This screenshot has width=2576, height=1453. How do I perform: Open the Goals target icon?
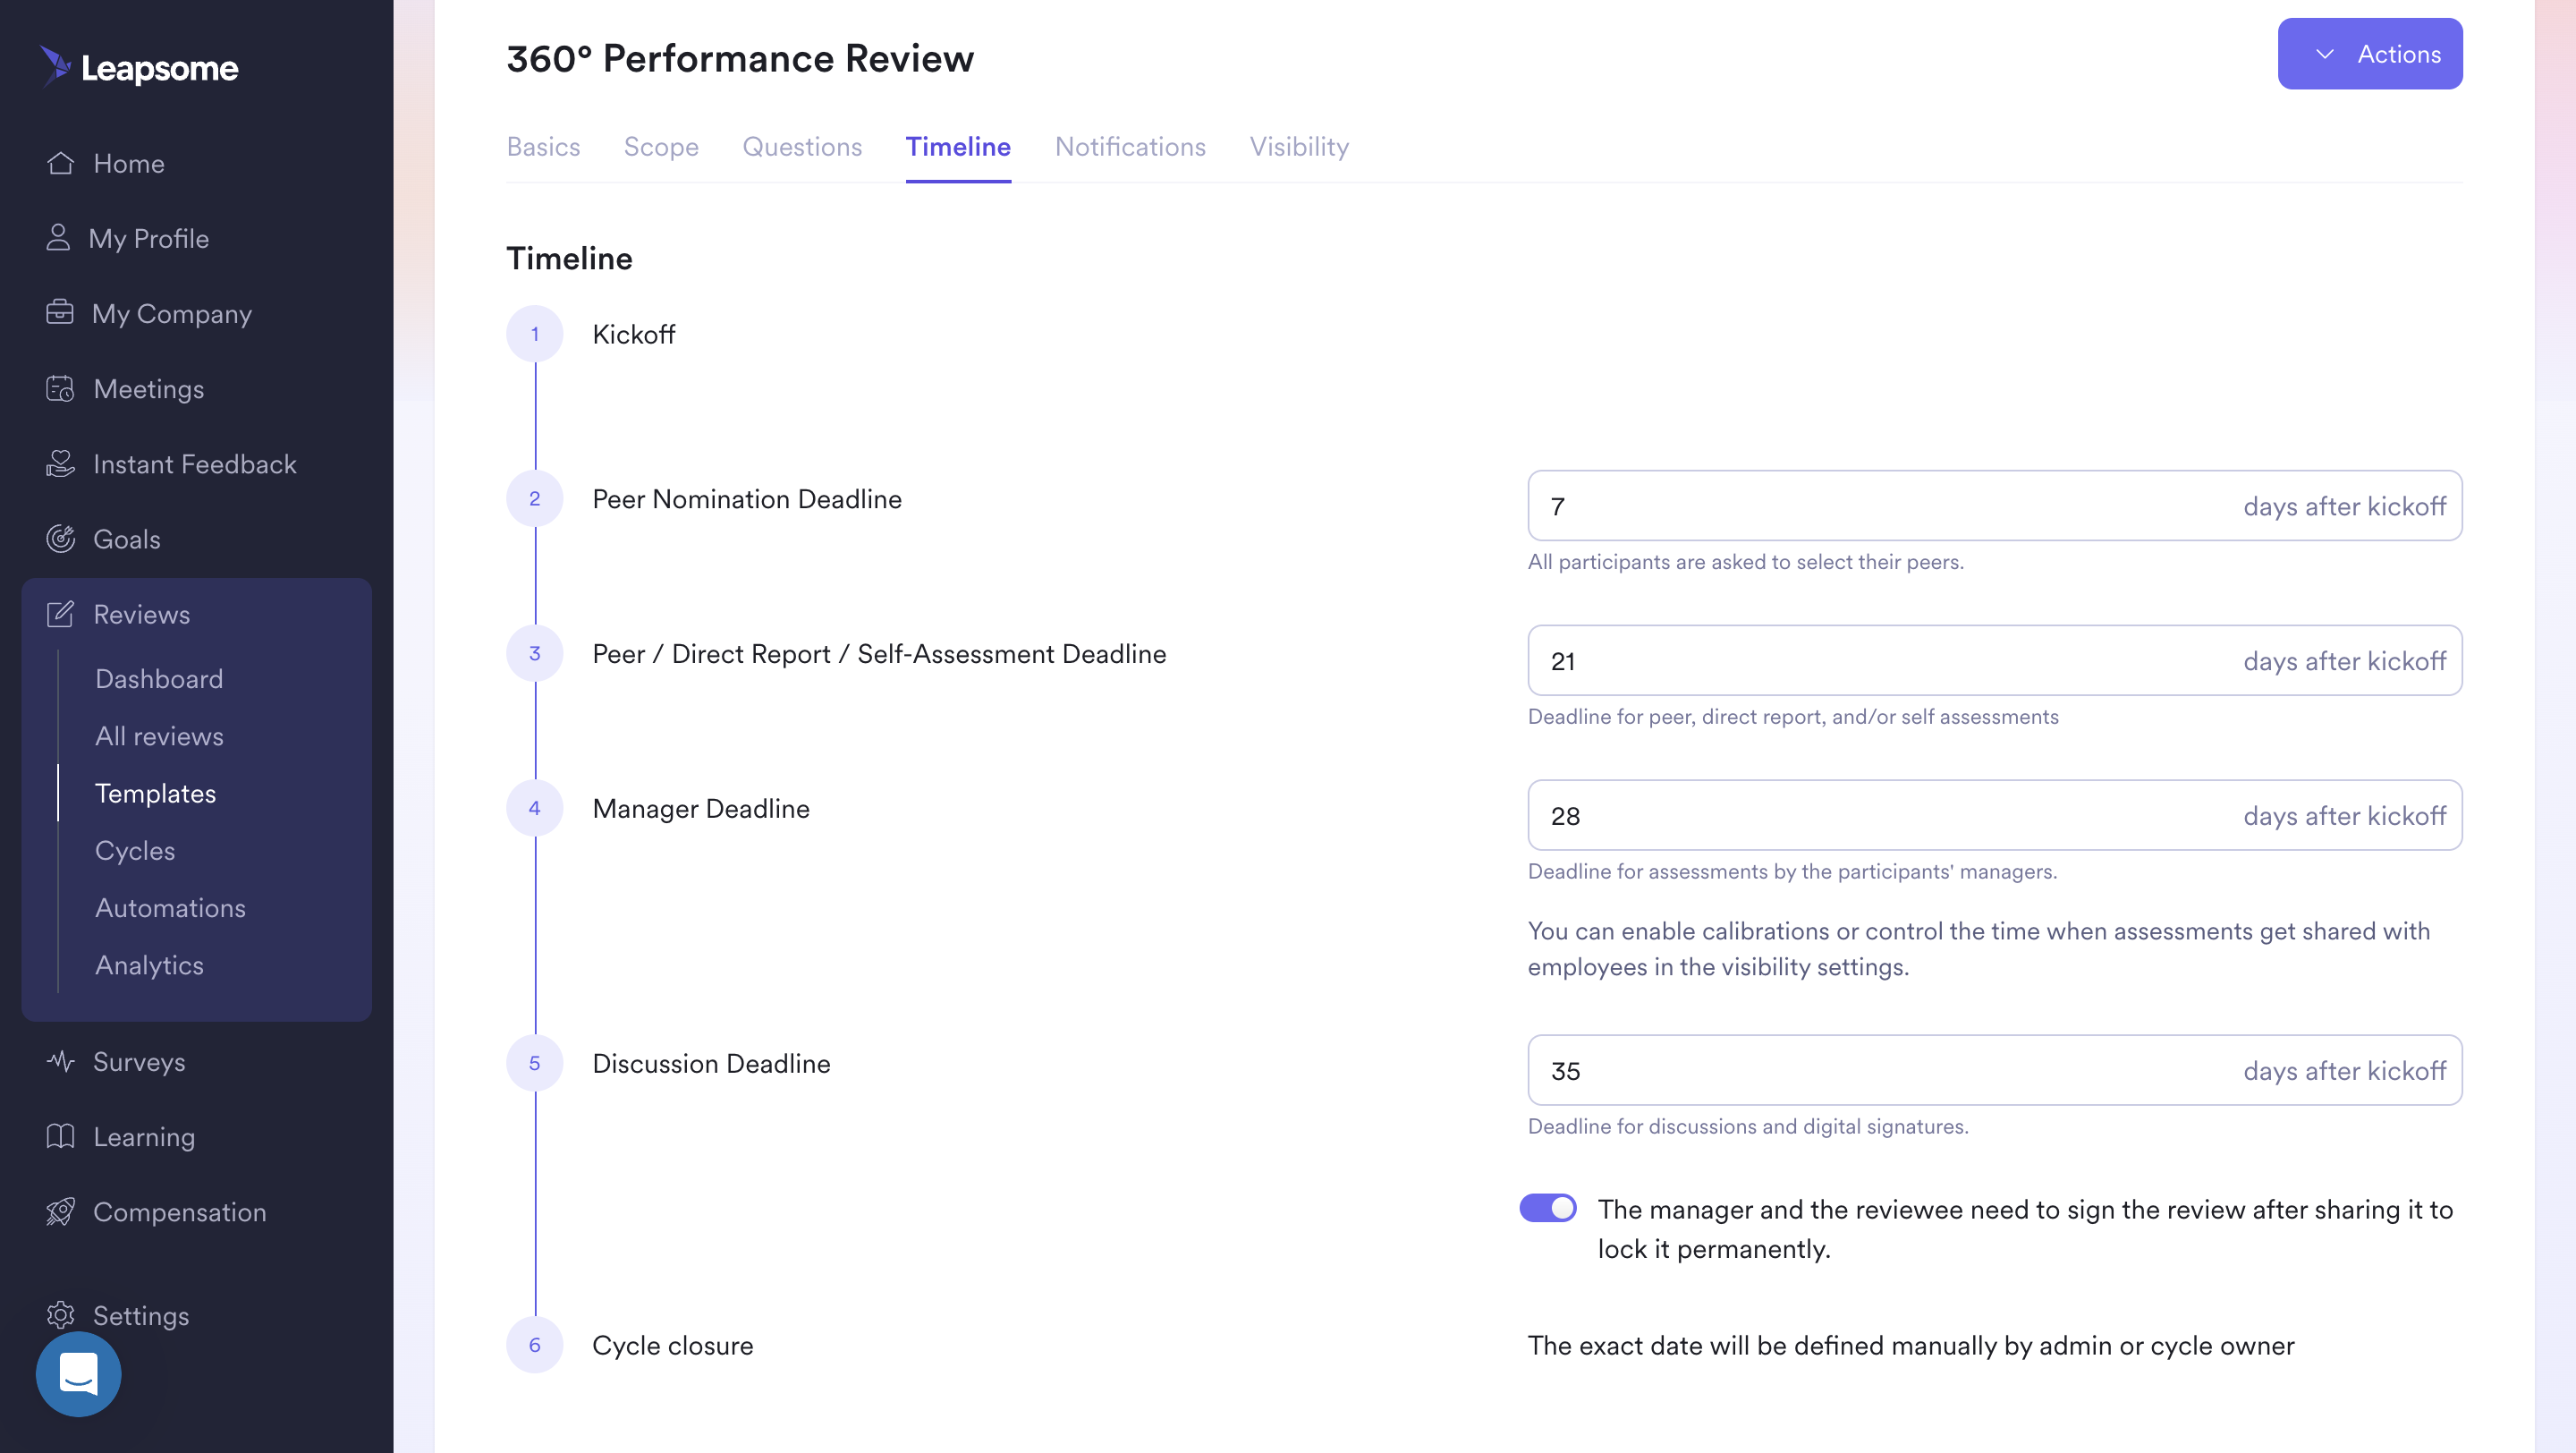[x=60, y=538]
